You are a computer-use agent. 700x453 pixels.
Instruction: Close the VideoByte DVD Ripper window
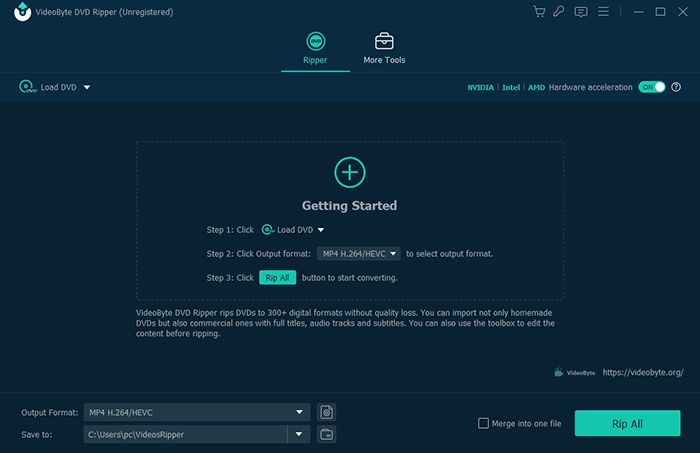click(x=683, y=12)
